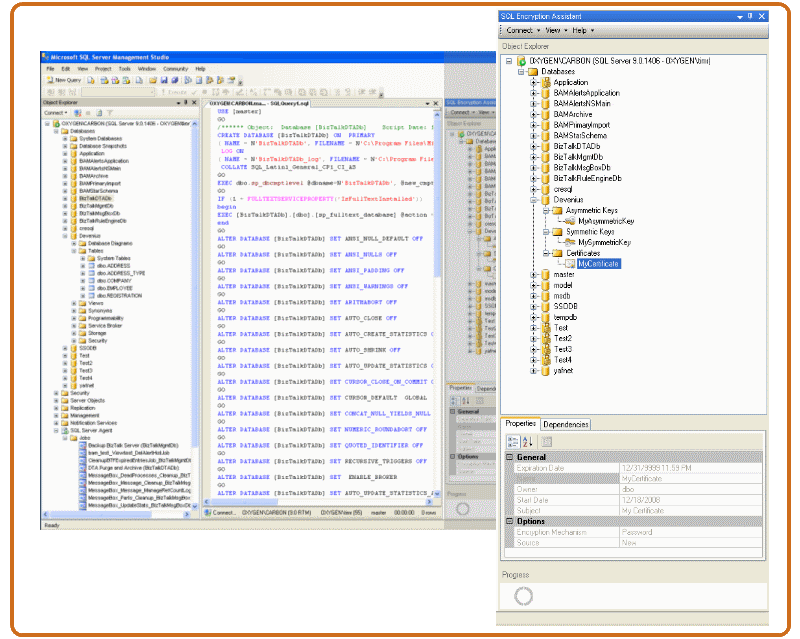Close the SSMS Object Explorer panel
The image size is (800, 639).
tap(194, 103)
